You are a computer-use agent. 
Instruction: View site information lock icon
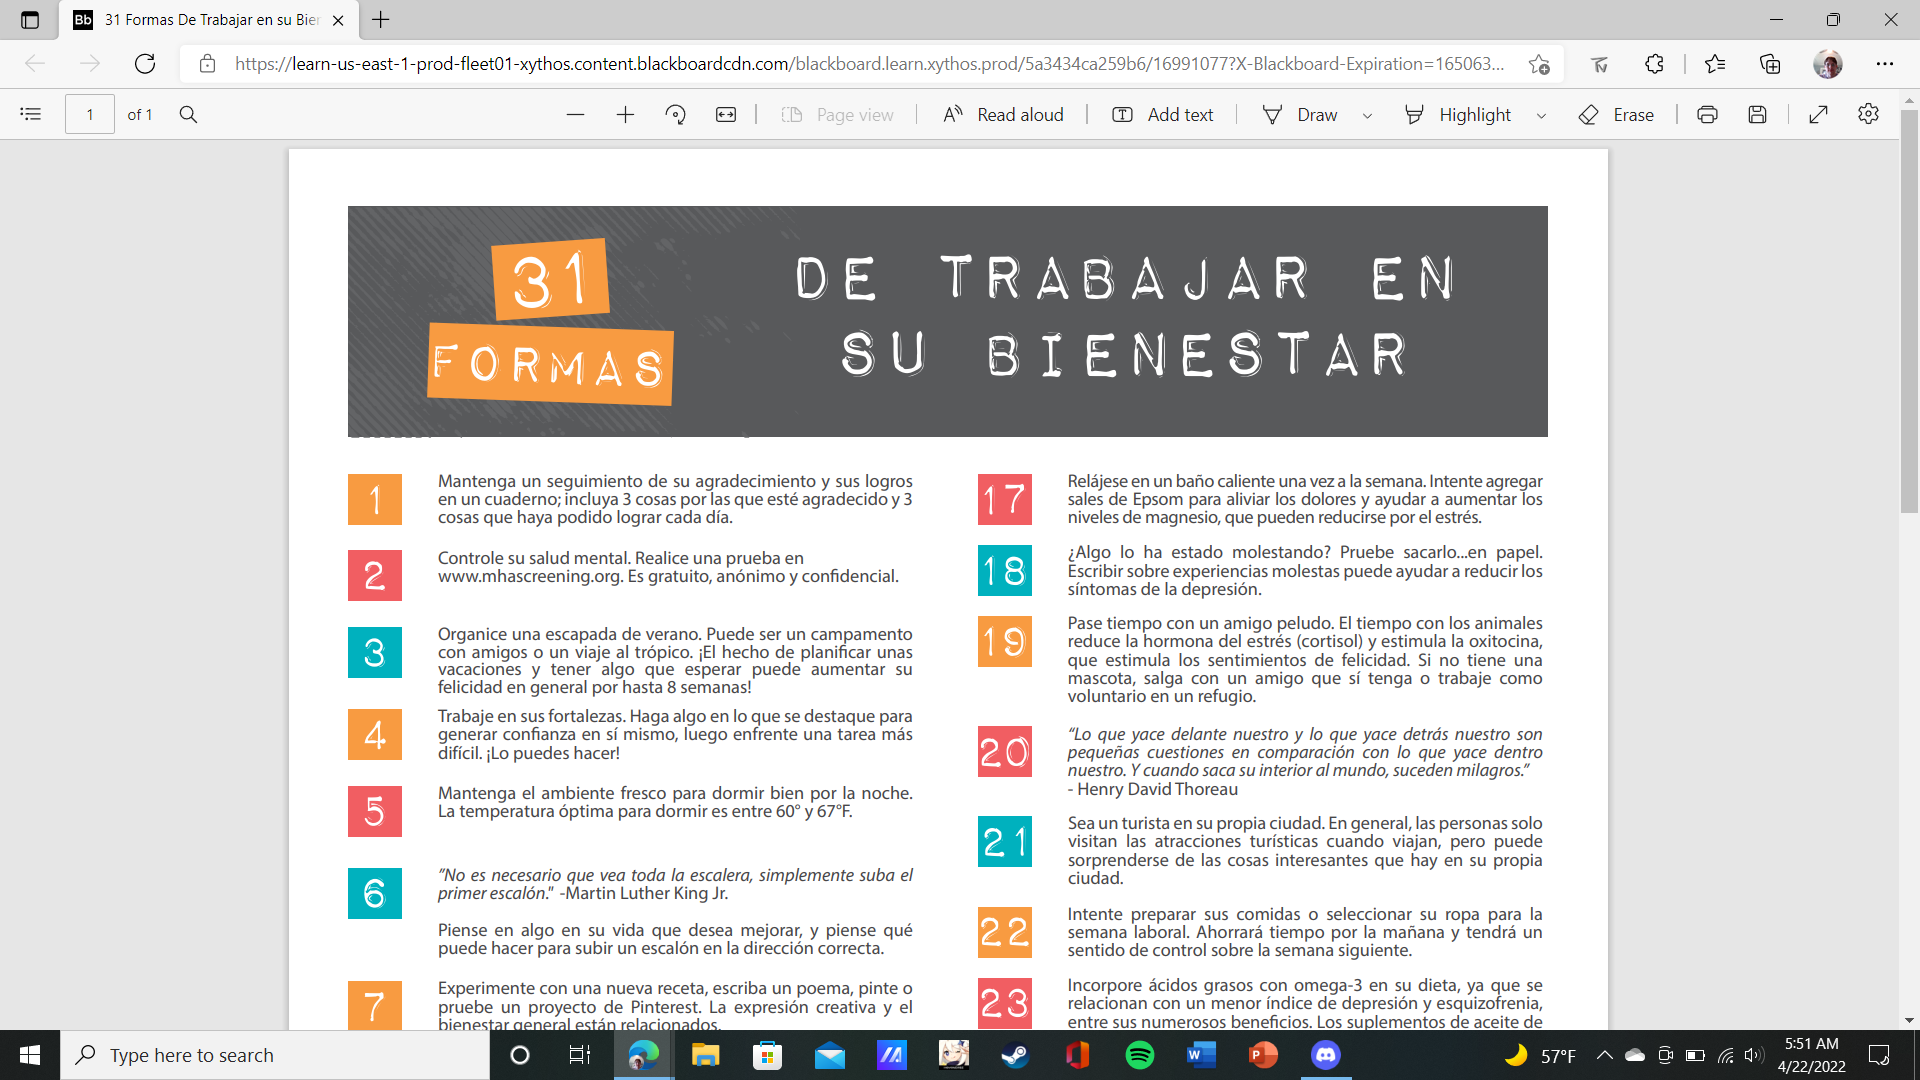(207, 64)
